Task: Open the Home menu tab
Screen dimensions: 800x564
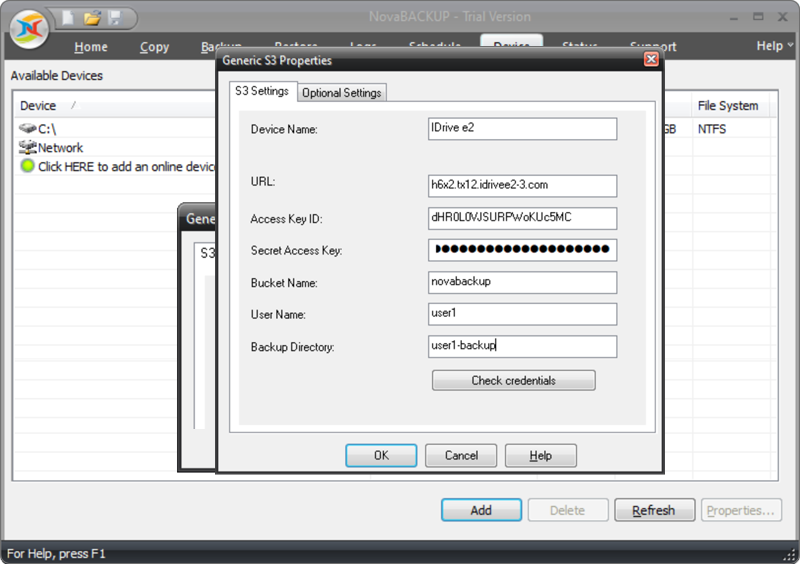Action: pyautogui.click(x=91, y=47)
